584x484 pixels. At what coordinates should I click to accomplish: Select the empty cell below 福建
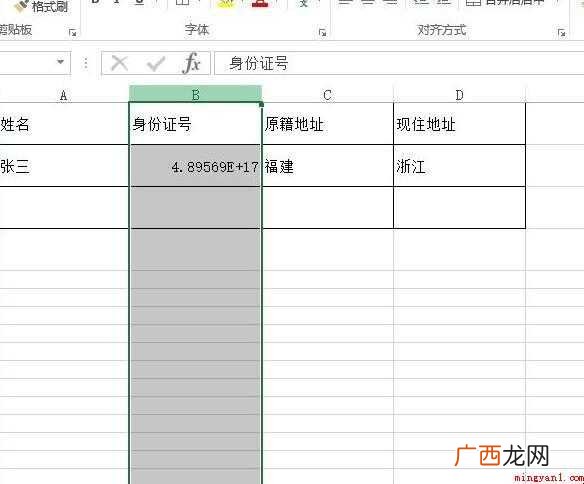tap(328, 208)
